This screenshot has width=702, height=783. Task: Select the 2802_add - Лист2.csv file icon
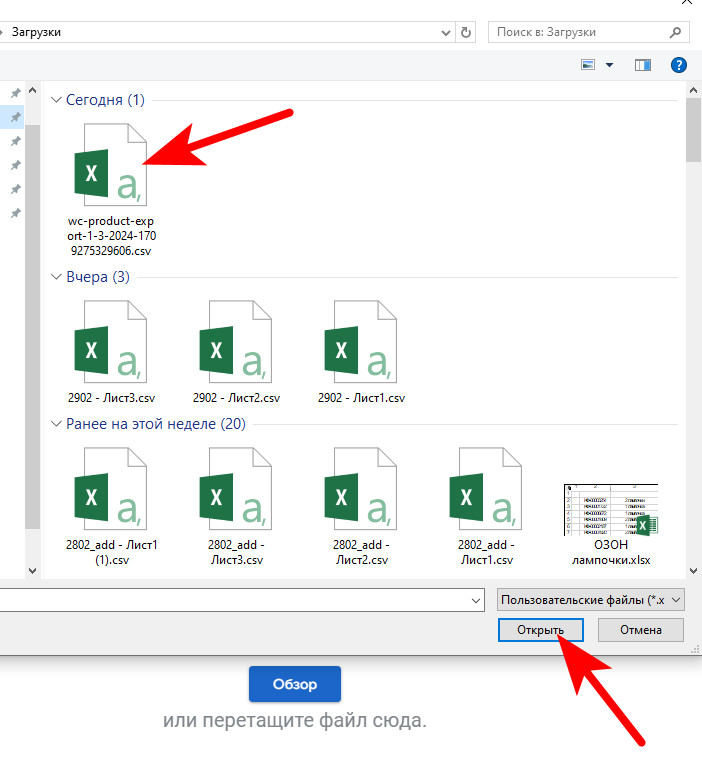point(360,488)
